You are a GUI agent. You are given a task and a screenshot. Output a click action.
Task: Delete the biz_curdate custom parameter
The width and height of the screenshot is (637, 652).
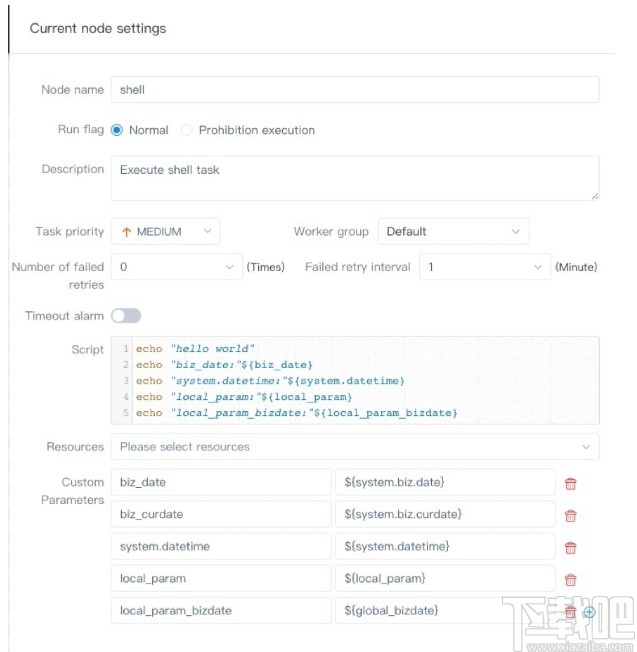(x=570, y=515)
